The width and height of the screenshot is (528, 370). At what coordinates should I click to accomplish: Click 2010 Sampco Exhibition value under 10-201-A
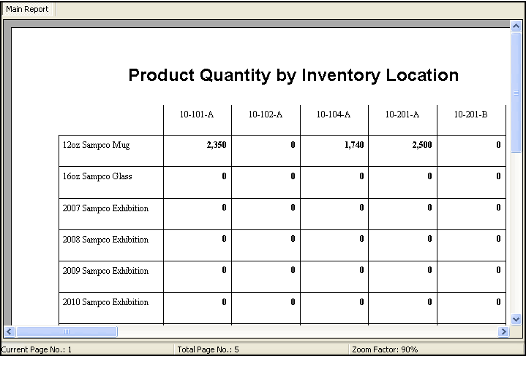(x=430, y=302)
